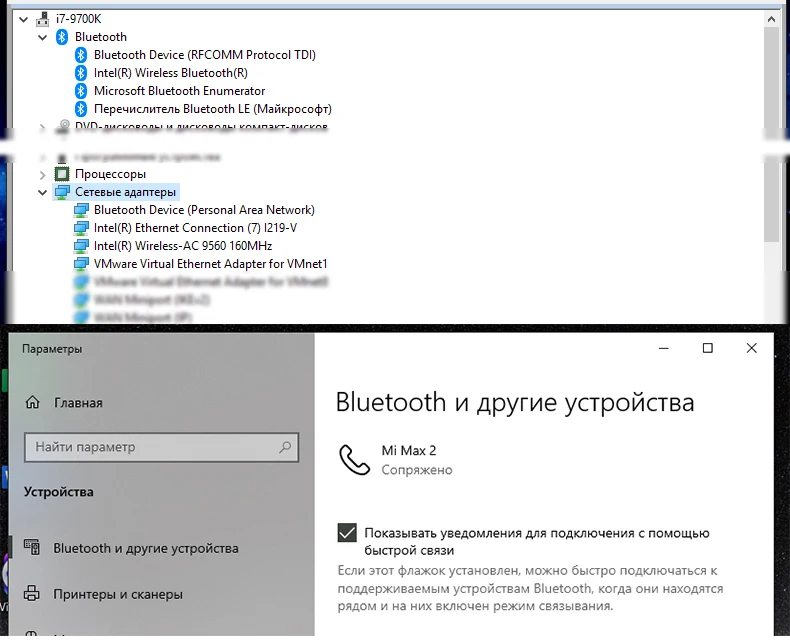Click the Intel Wireless-AC 9560 adapter icon
This screenshot has width=790, height=640.
[x=81, y=246]
